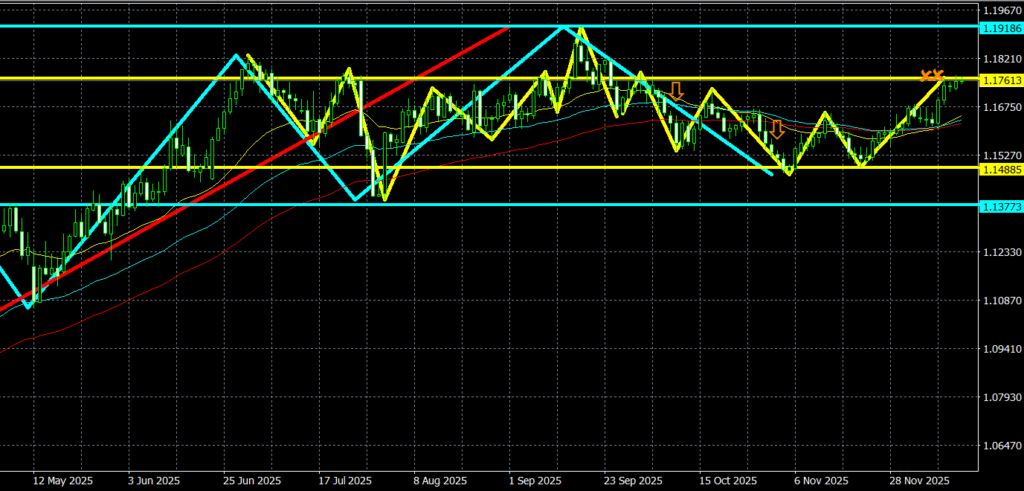Image resolution: width=1024 pixels, height=491 pixels.
Task: Click the left orange X marker
Action: (x=926, y=76)
